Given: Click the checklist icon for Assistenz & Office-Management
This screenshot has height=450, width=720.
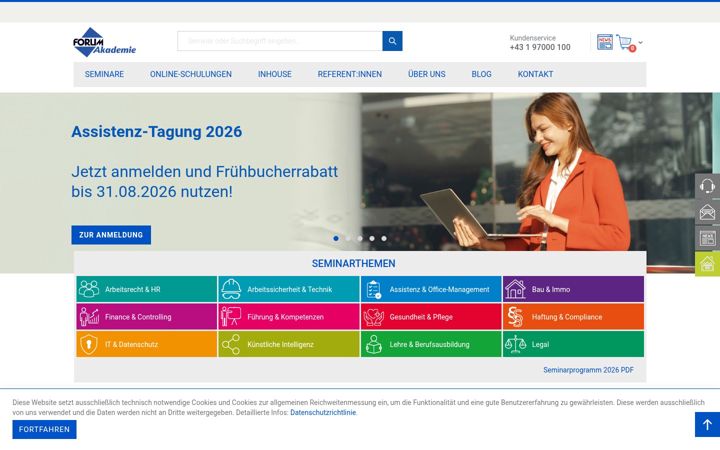Looking at the screenshot, I should 374,289.
